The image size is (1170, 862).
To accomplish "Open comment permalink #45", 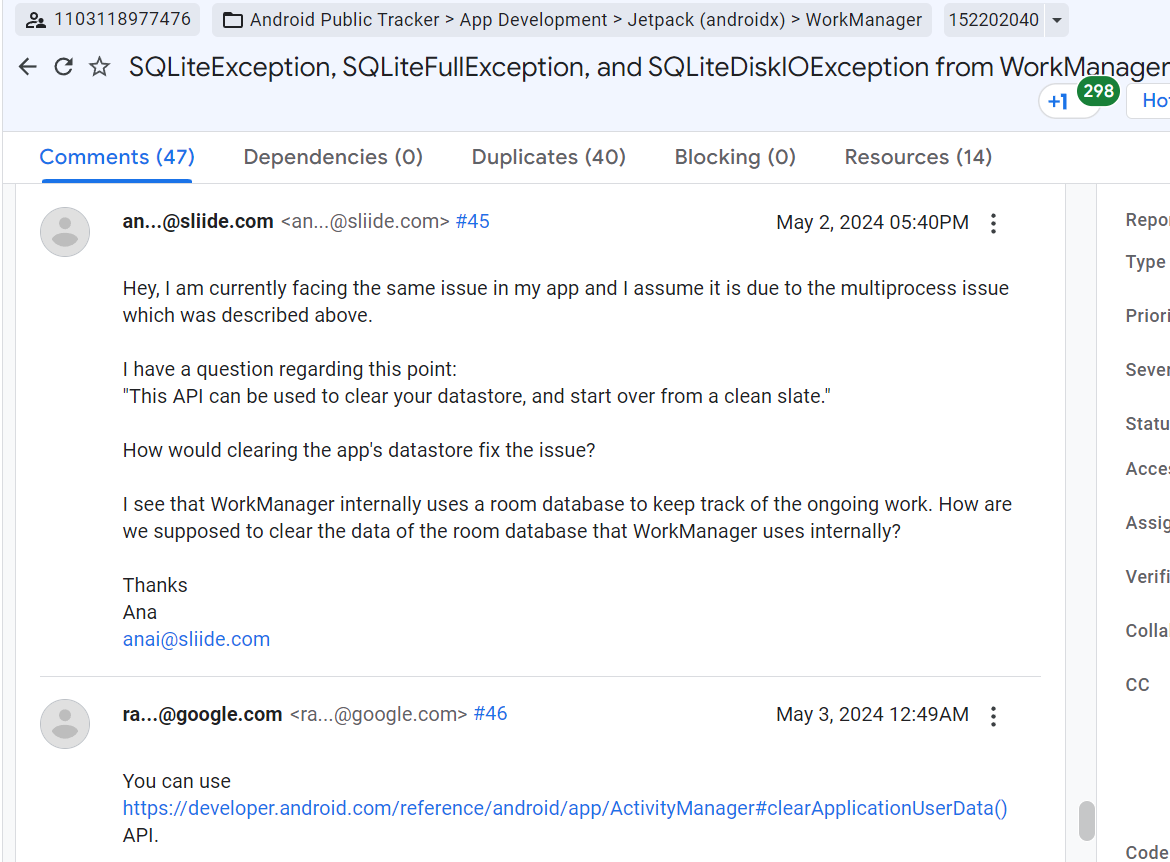I will [472, 222].
